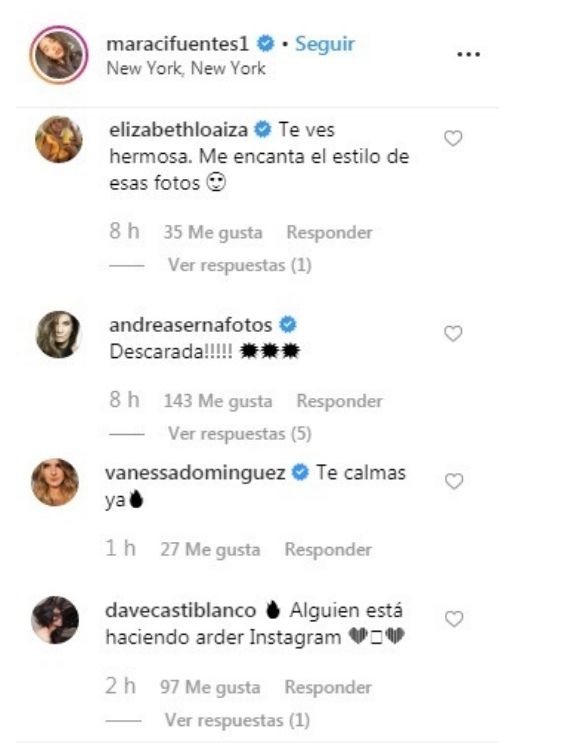The height and width of the screenshot is (756, 579).
Task: Like elizabethloaiza's comment with heart icon
Action: click(453, 139)
